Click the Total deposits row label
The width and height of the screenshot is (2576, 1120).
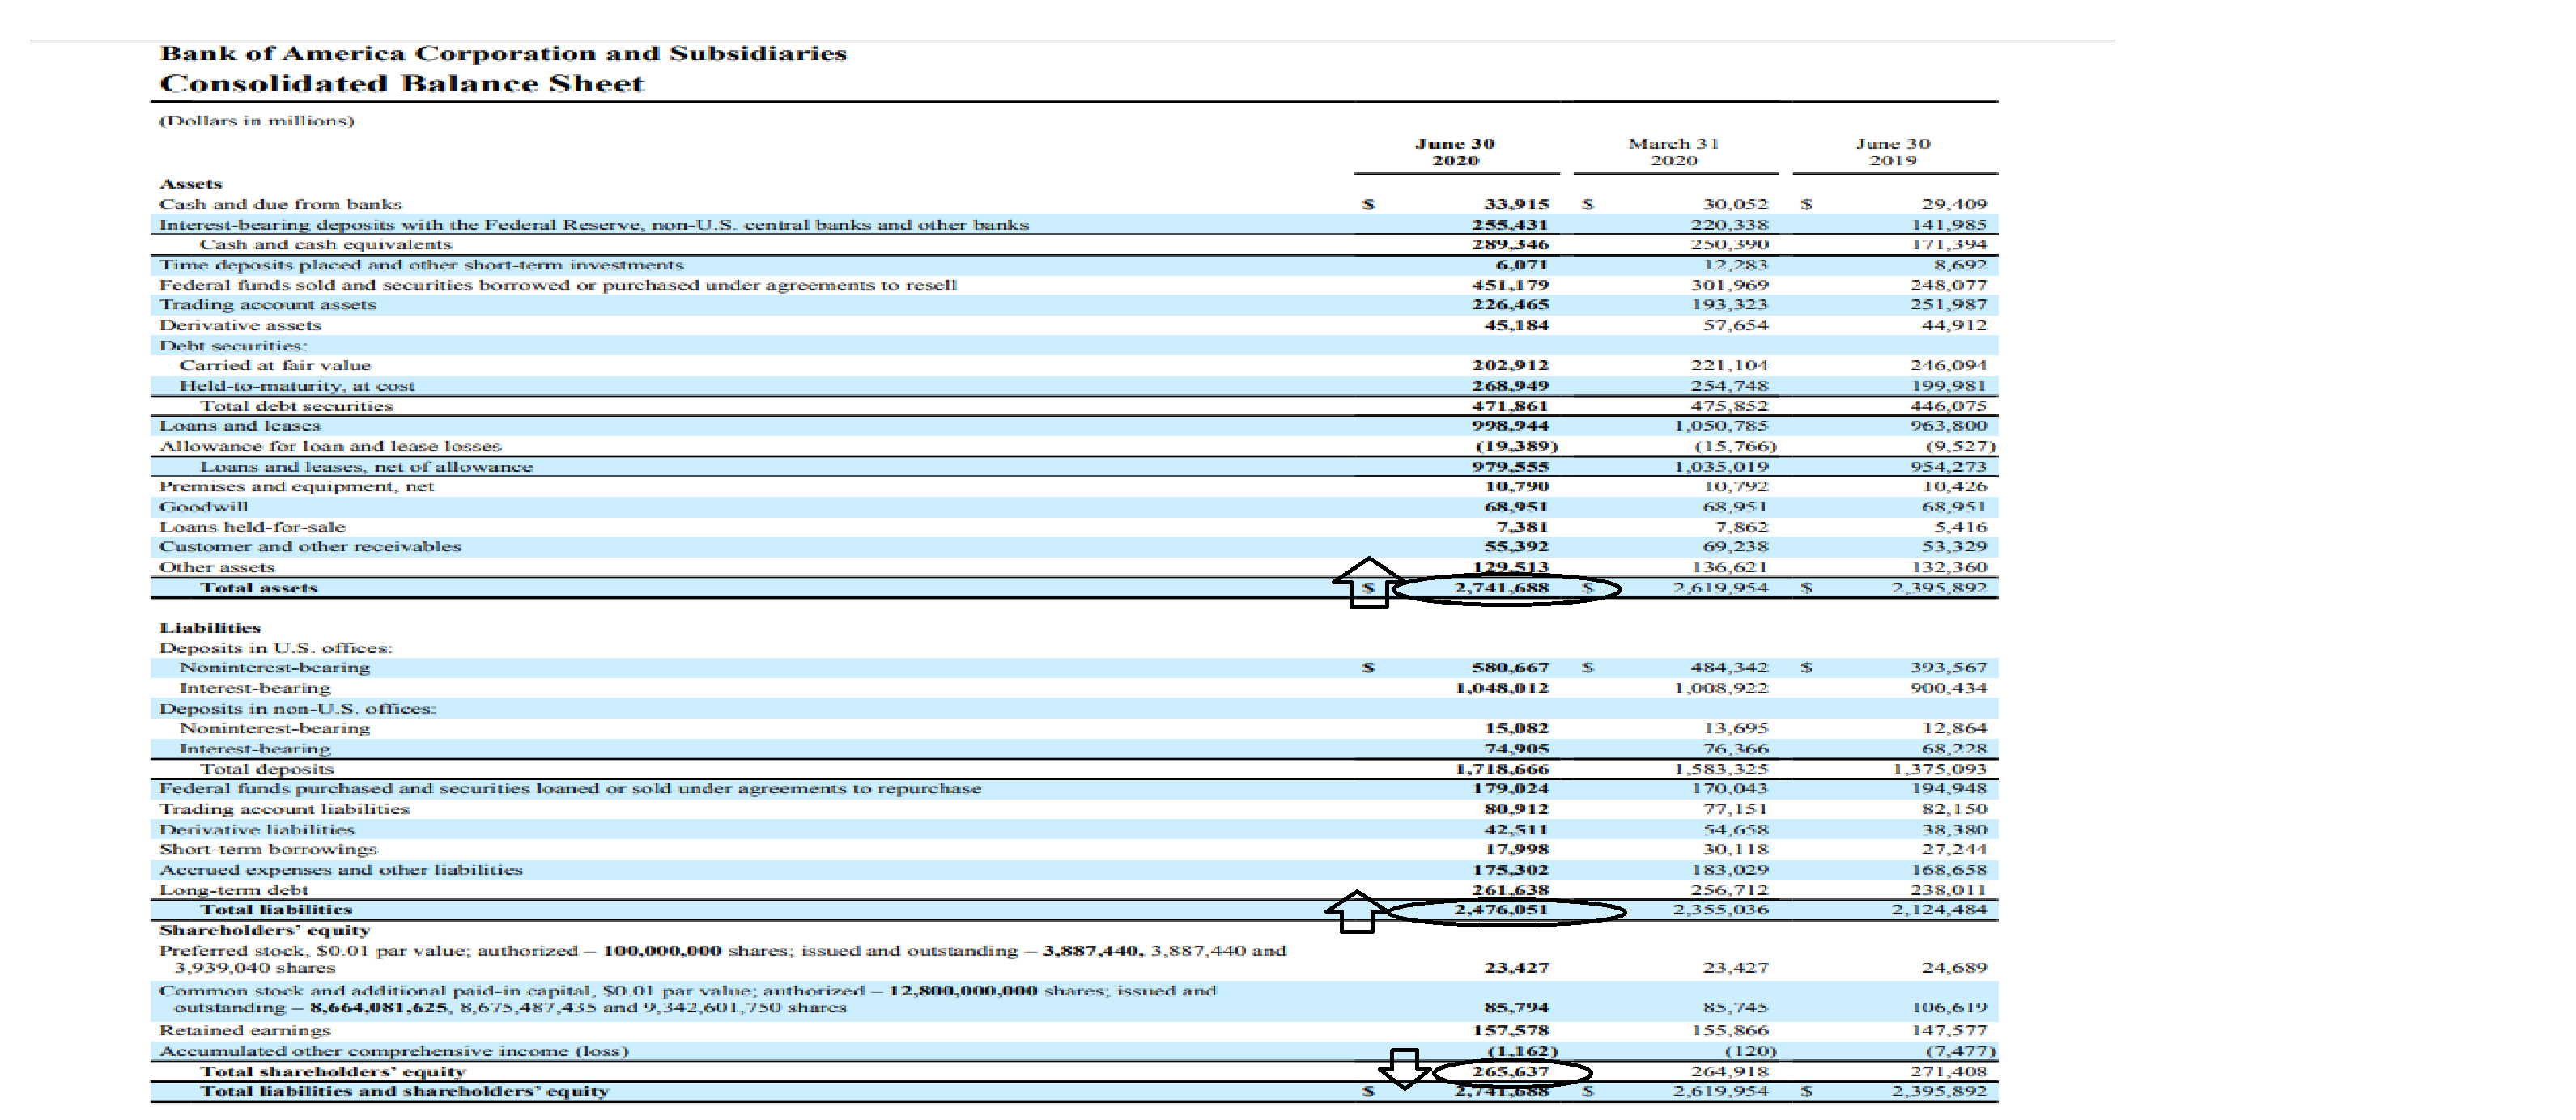(267, 769)
